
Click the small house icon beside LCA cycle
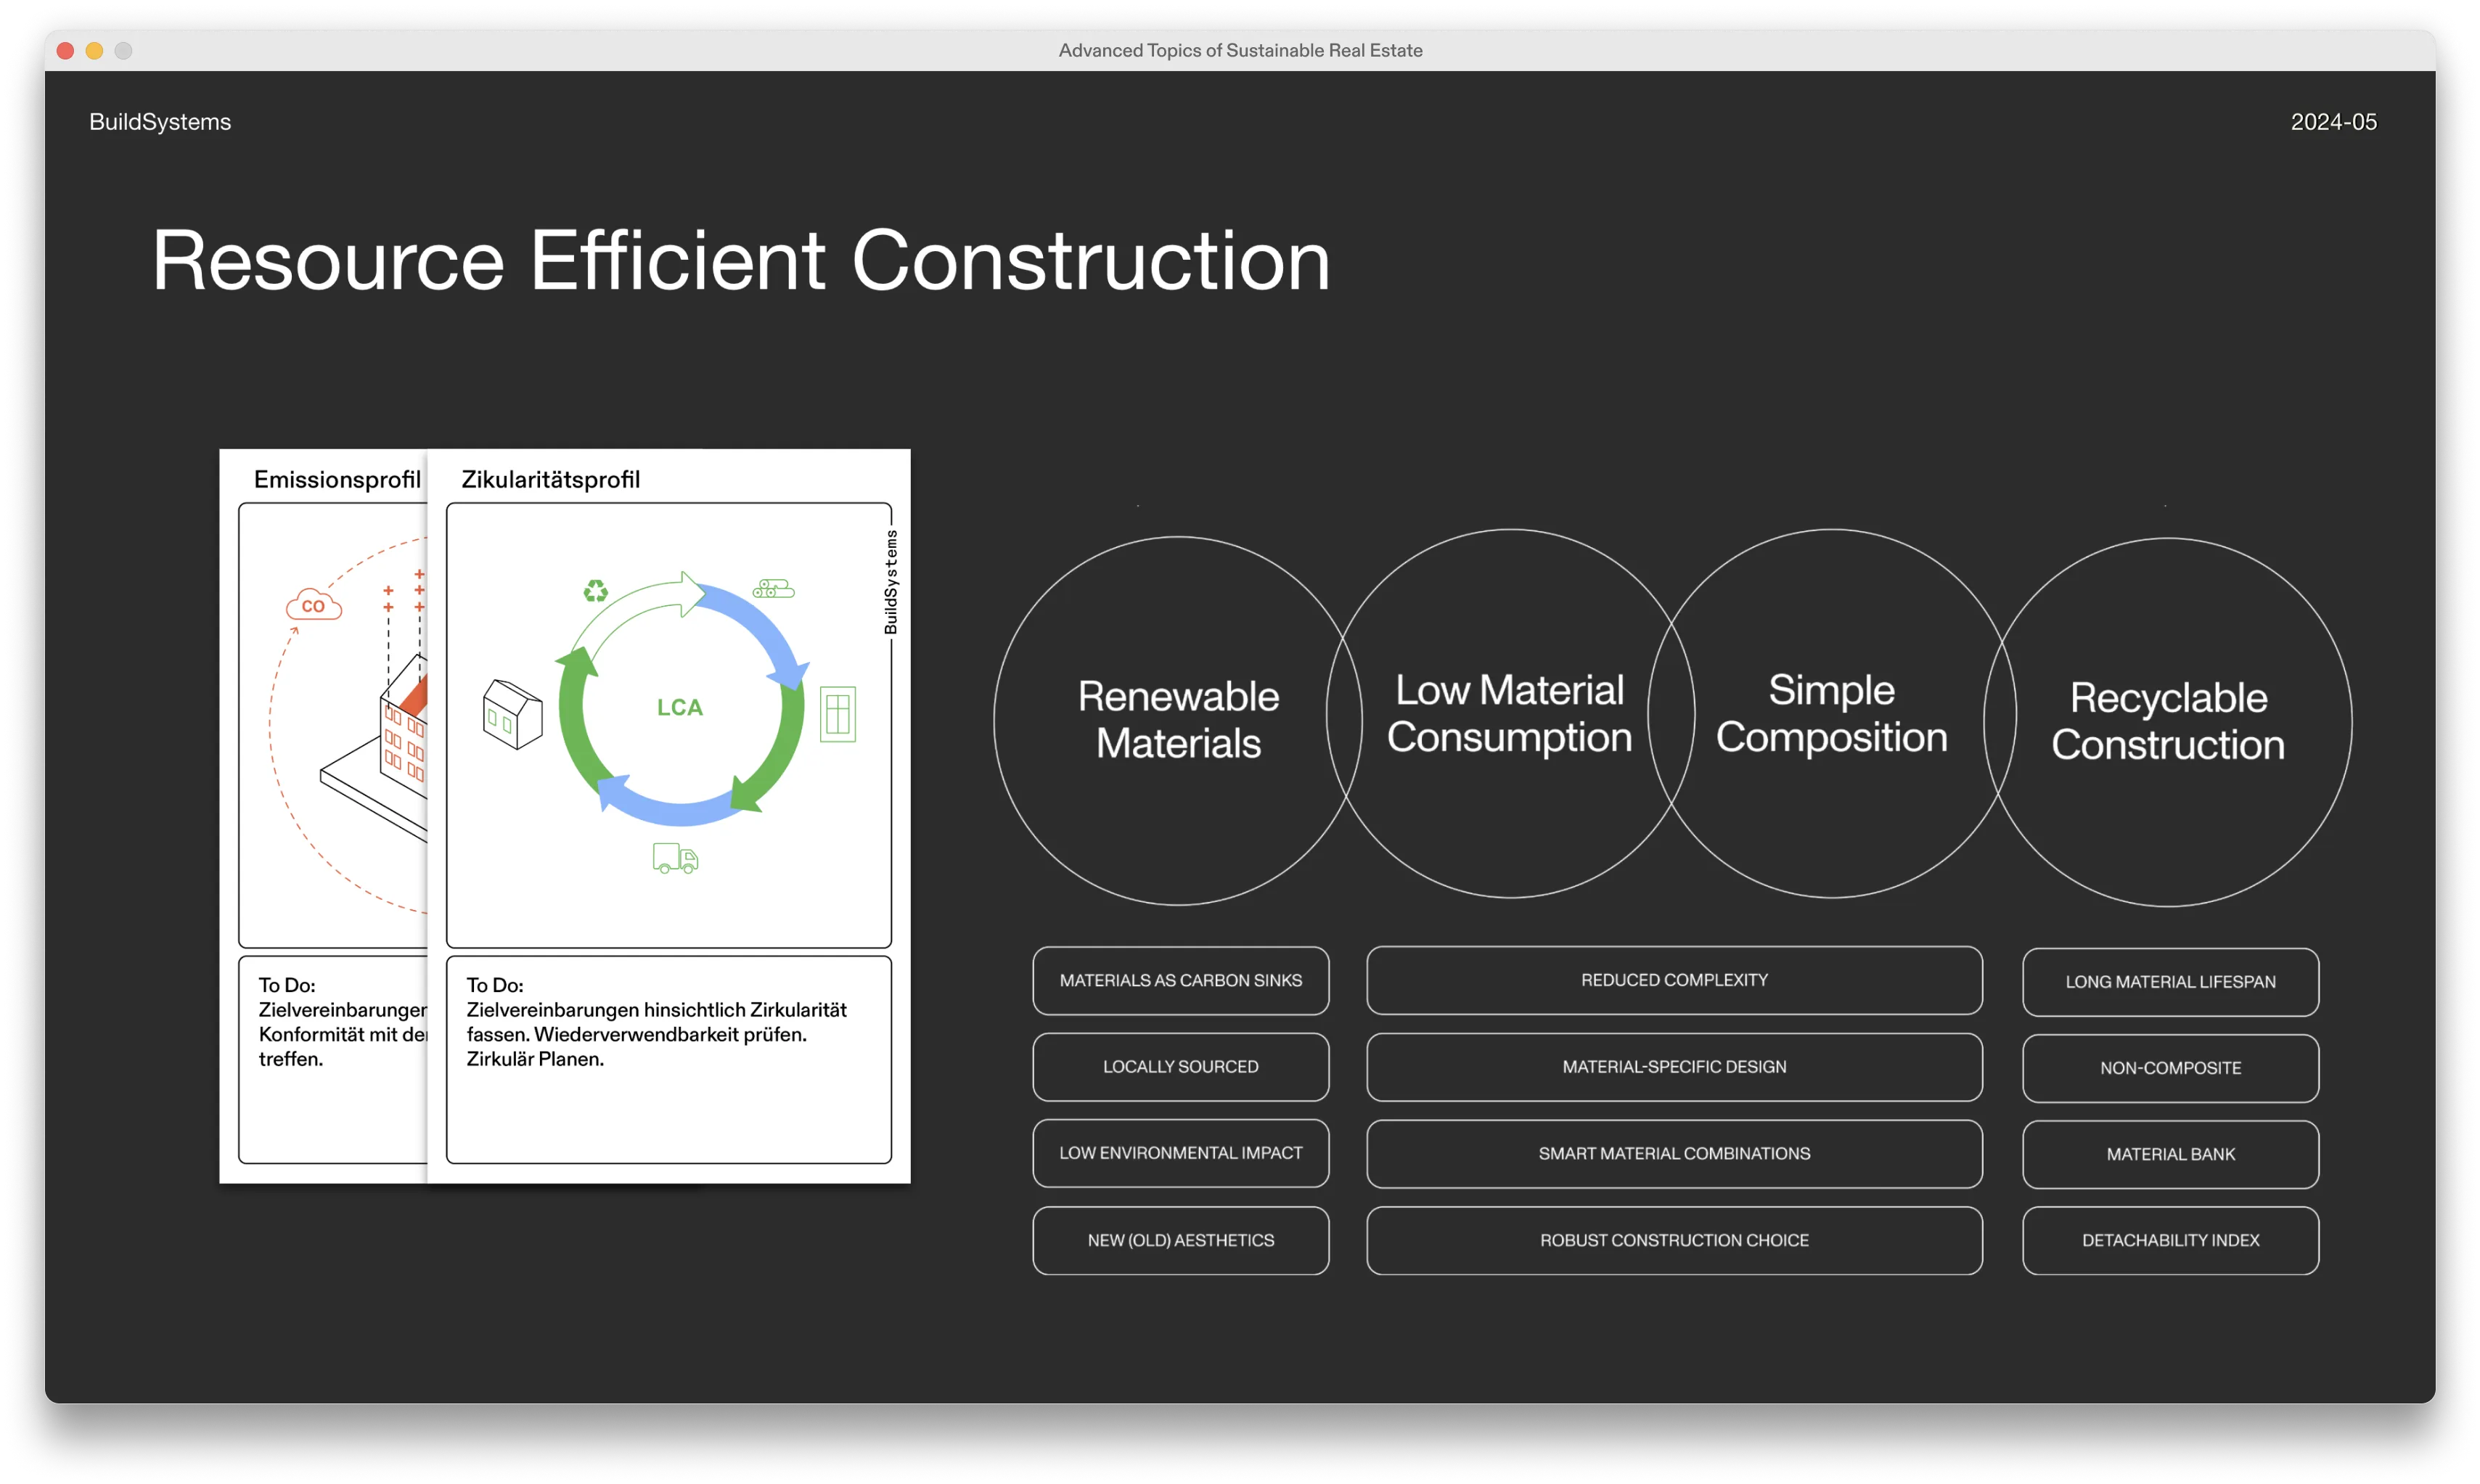point(512,714)
